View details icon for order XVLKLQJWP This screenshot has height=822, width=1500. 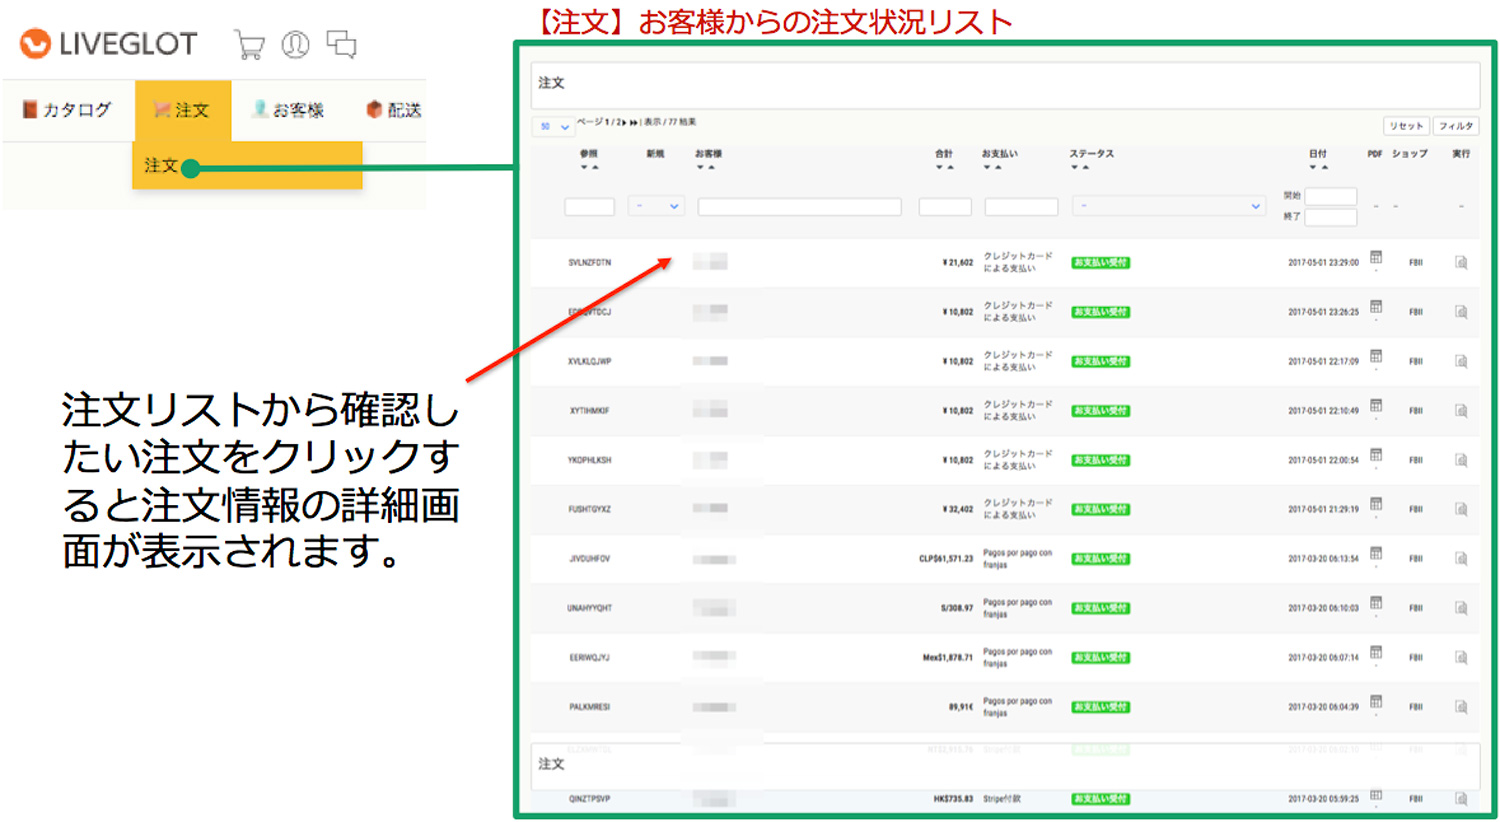1461,361
